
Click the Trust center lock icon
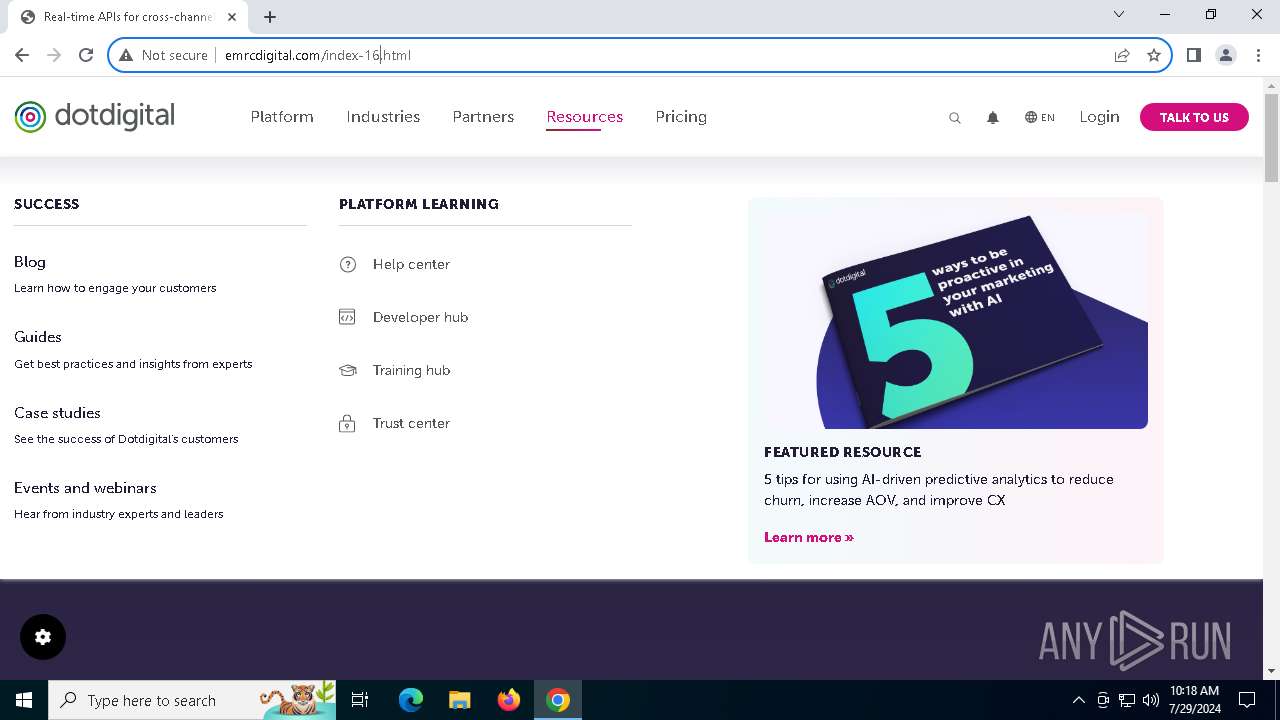coord(348,423)
